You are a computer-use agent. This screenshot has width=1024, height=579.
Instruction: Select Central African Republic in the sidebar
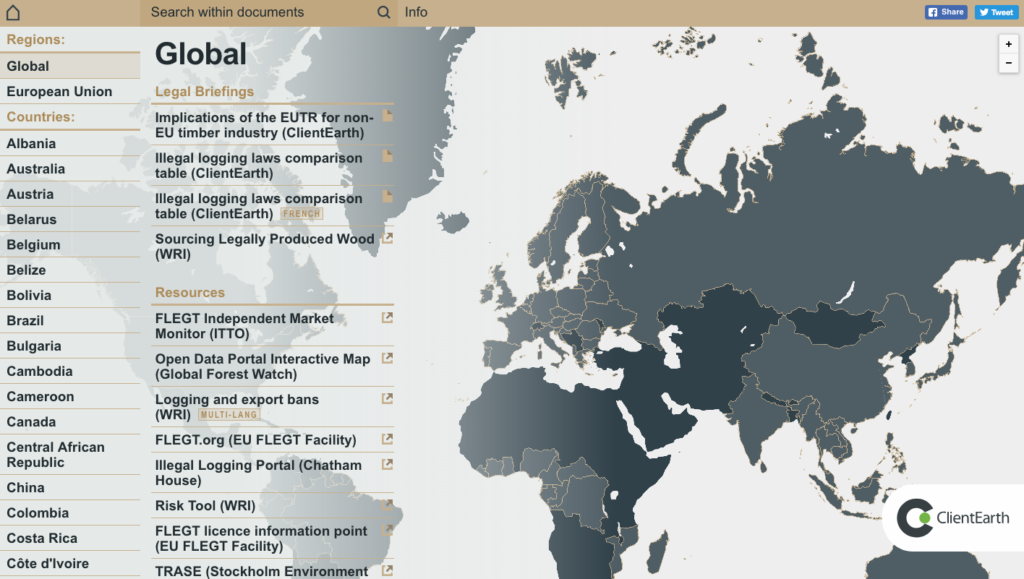pyautogui.click(x=55, y=454)
